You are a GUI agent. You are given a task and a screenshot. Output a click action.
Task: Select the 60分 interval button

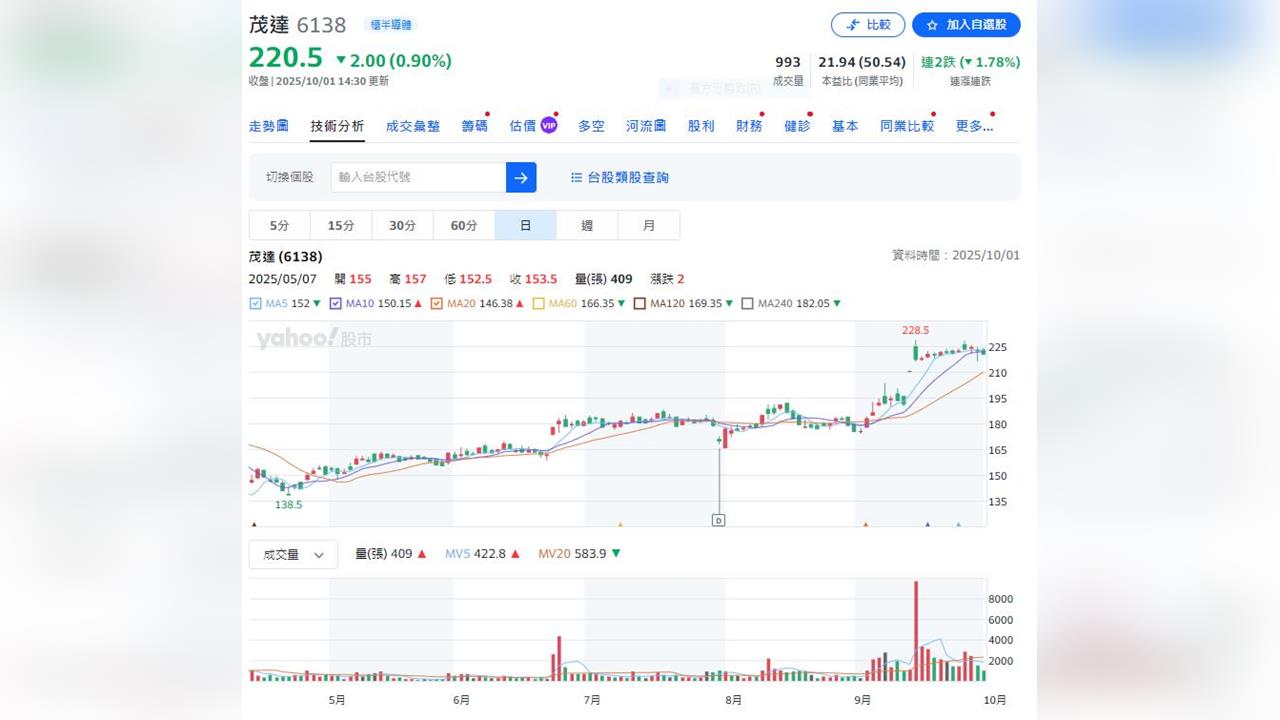pyautogui.click(x=464, y=225)
